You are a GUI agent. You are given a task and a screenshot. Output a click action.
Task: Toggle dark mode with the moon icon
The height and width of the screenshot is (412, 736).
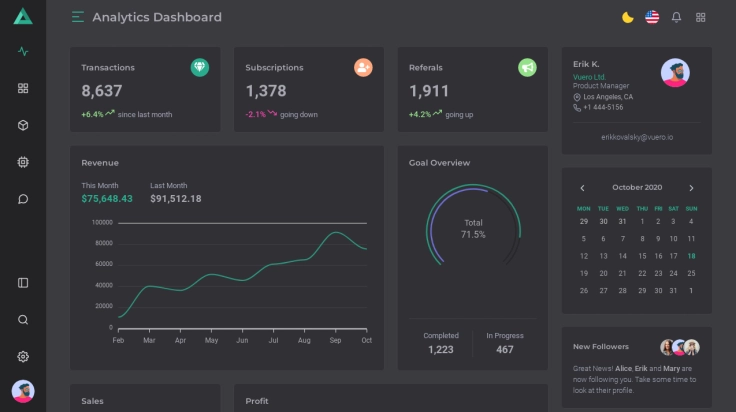[x=628, y=17]
